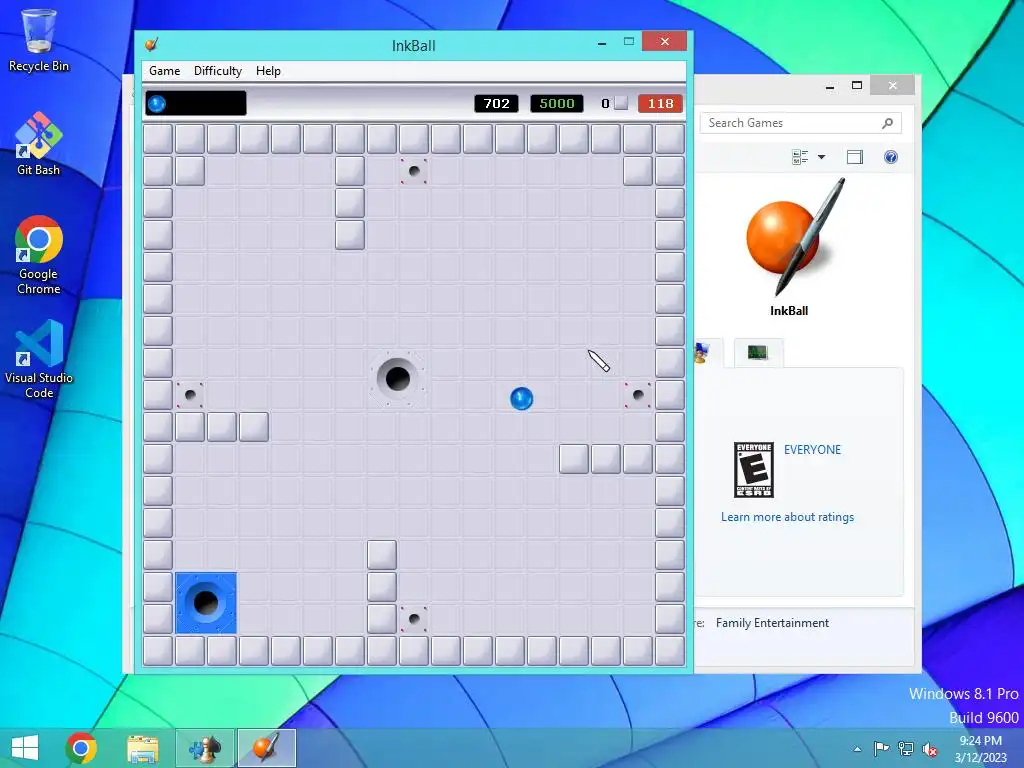Select the partially hidden tab in Games window

tap(708, 353)
